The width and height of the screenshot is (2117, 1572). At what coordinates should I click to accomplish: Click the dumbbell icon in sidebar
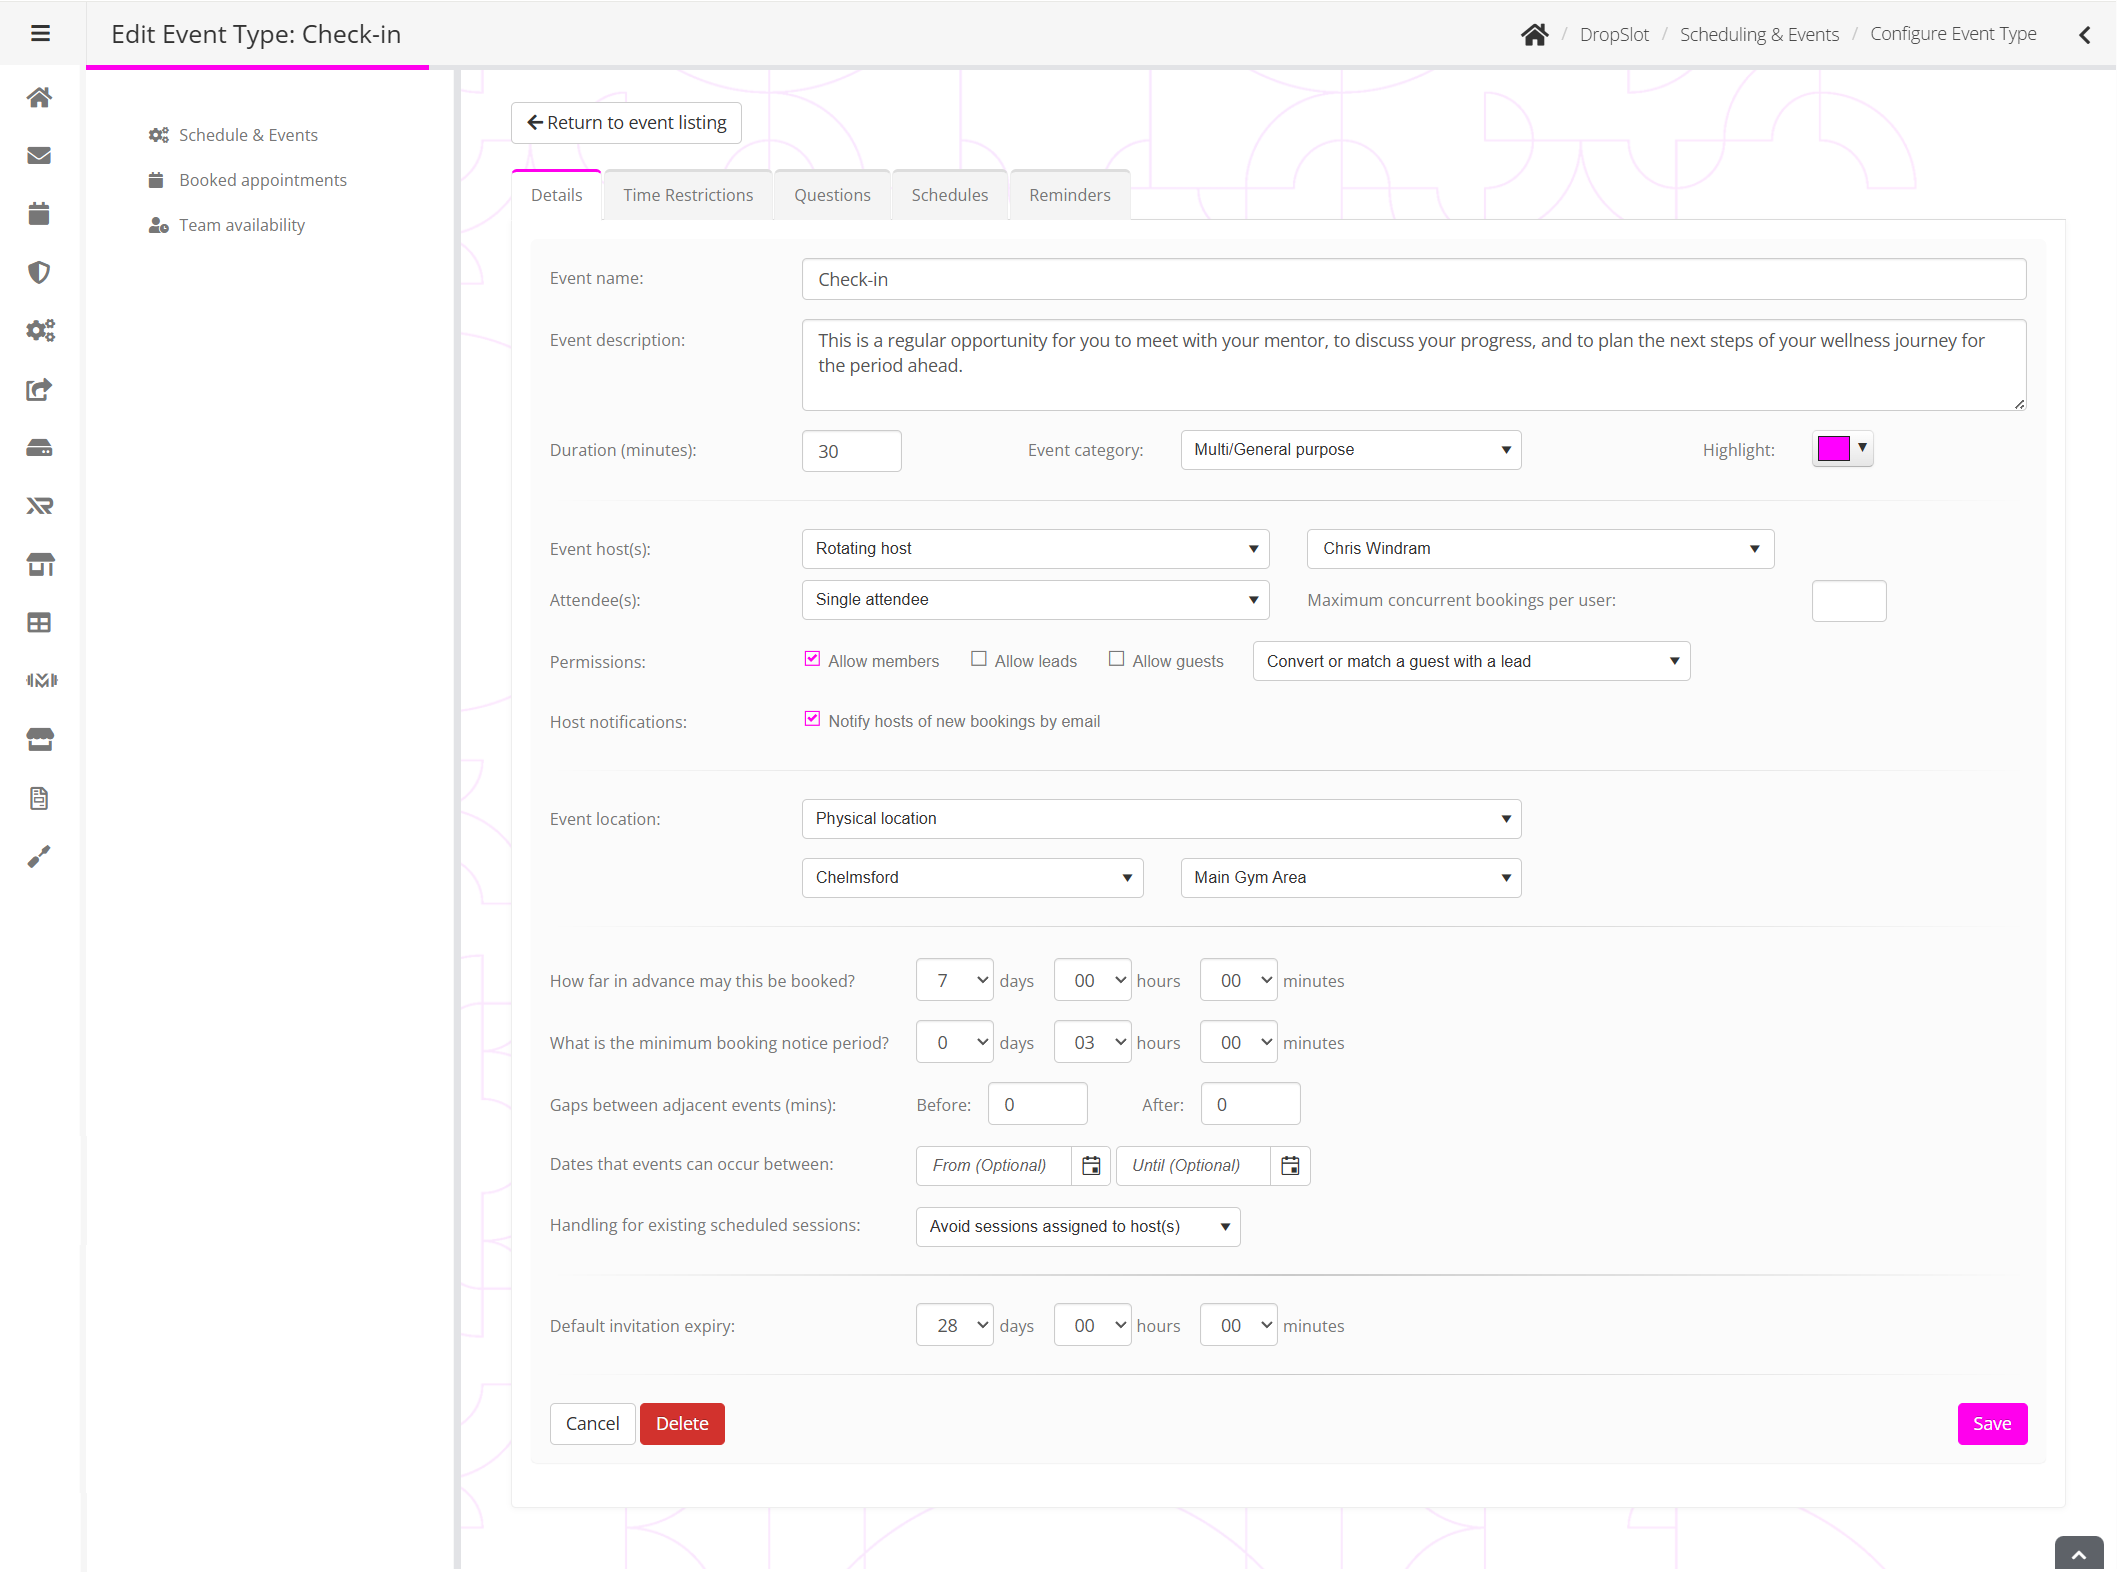pos(41,680)
